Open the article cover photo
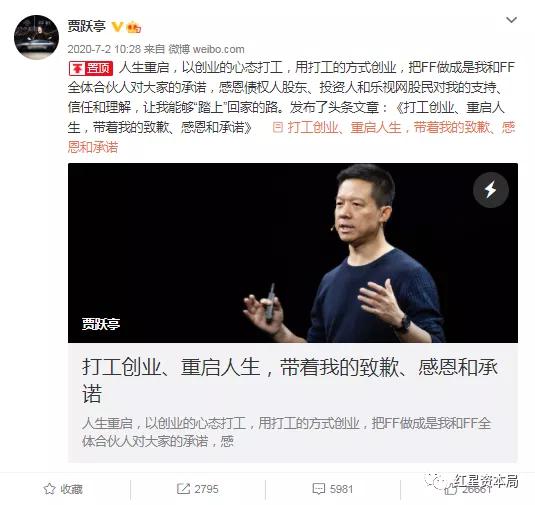 [293, 253]
